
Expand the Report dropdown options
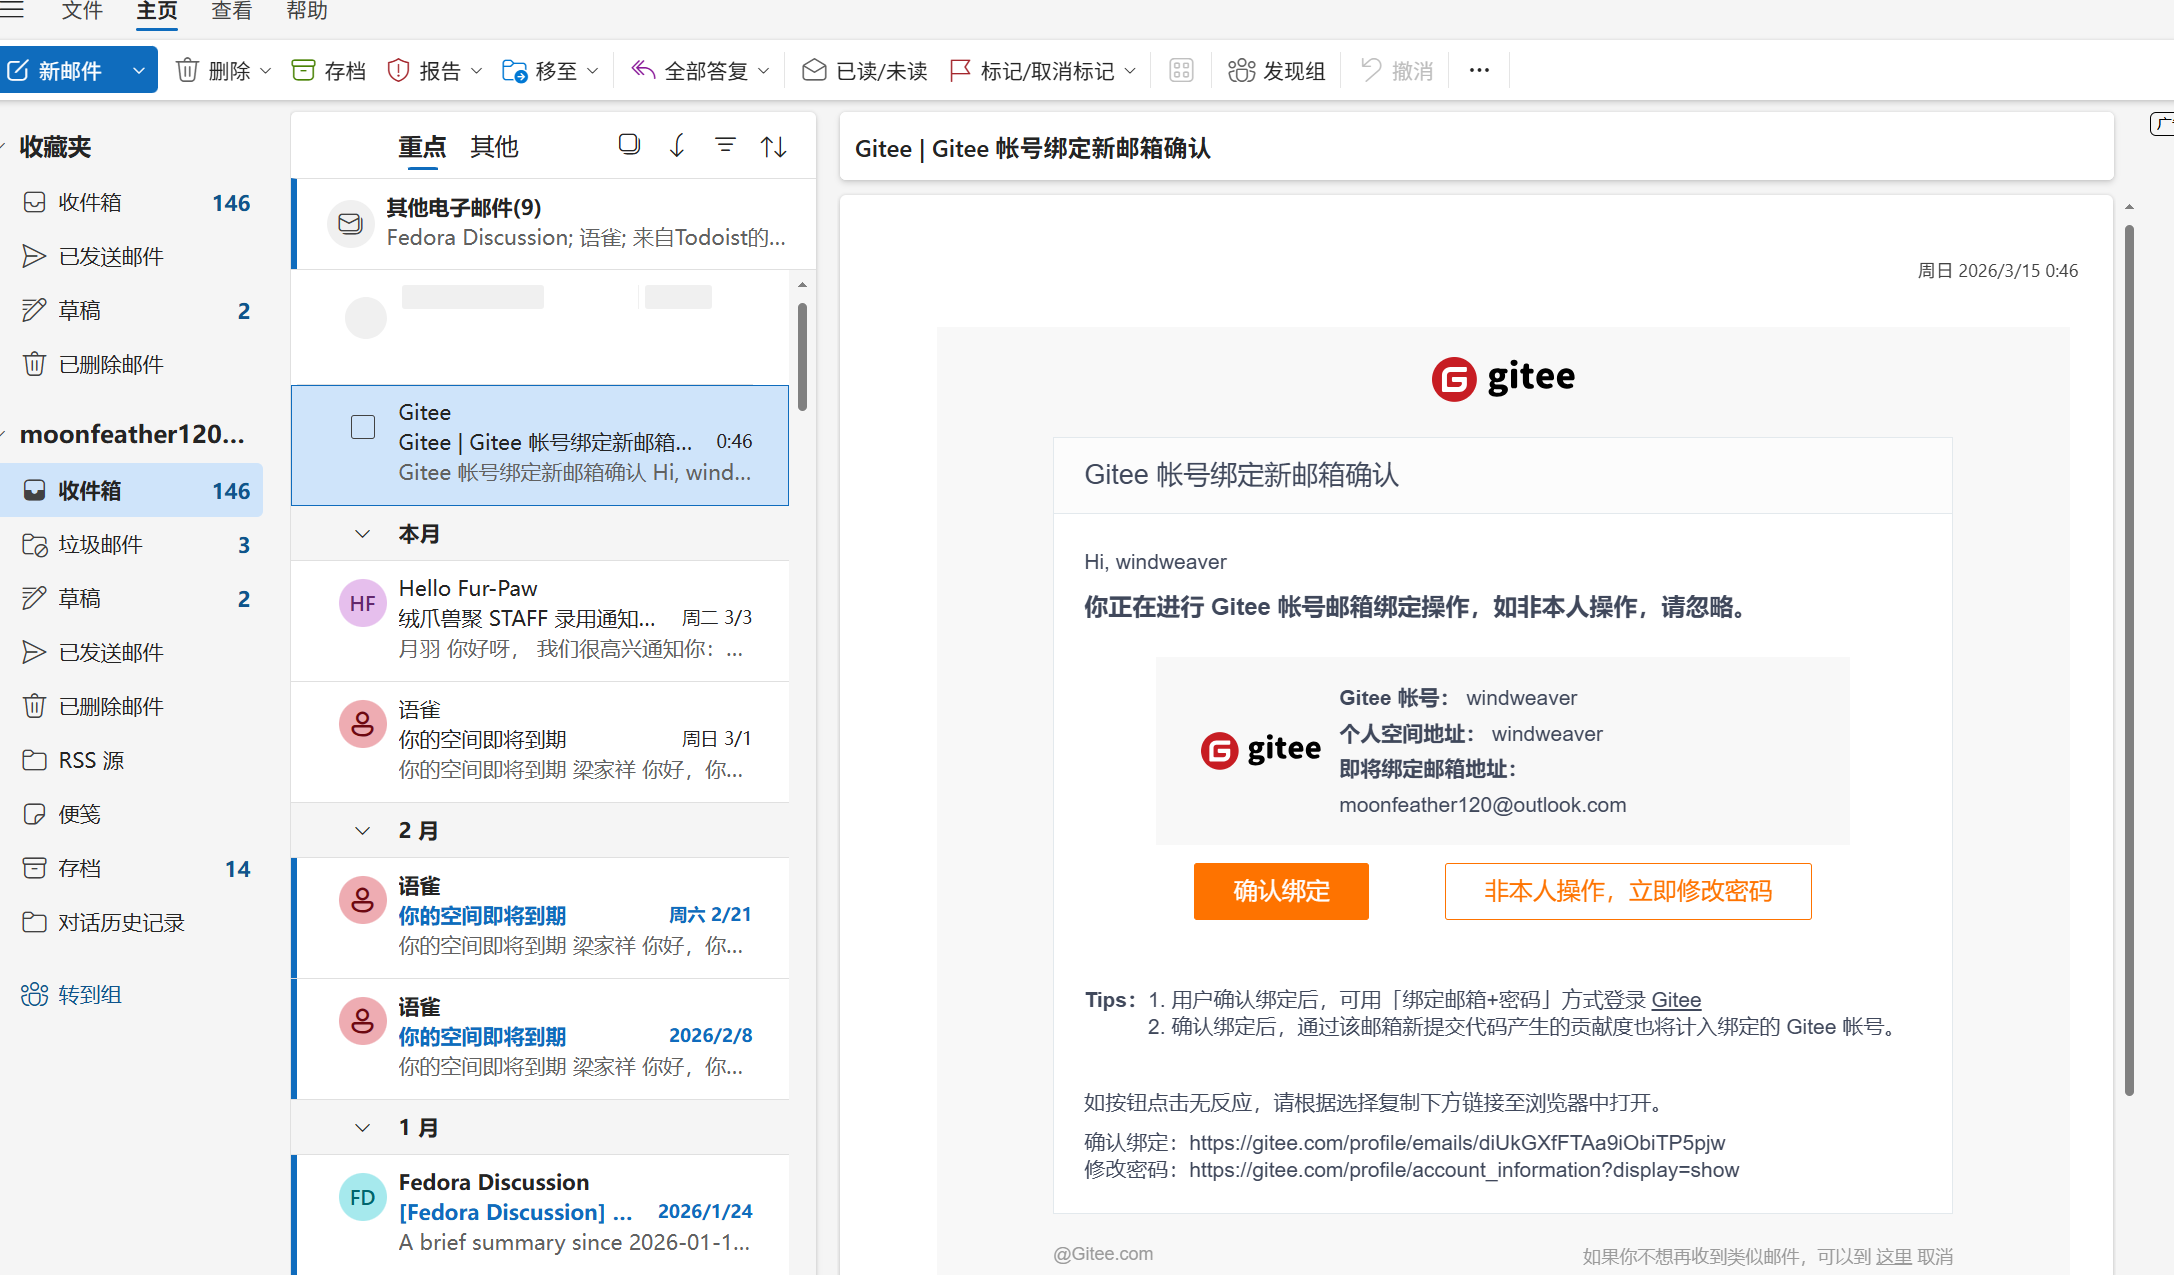(x=476, y=71)
